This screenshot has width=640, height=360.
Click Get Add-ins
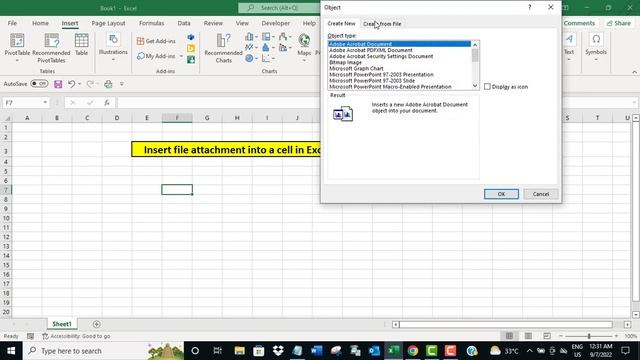pos(156,41)
